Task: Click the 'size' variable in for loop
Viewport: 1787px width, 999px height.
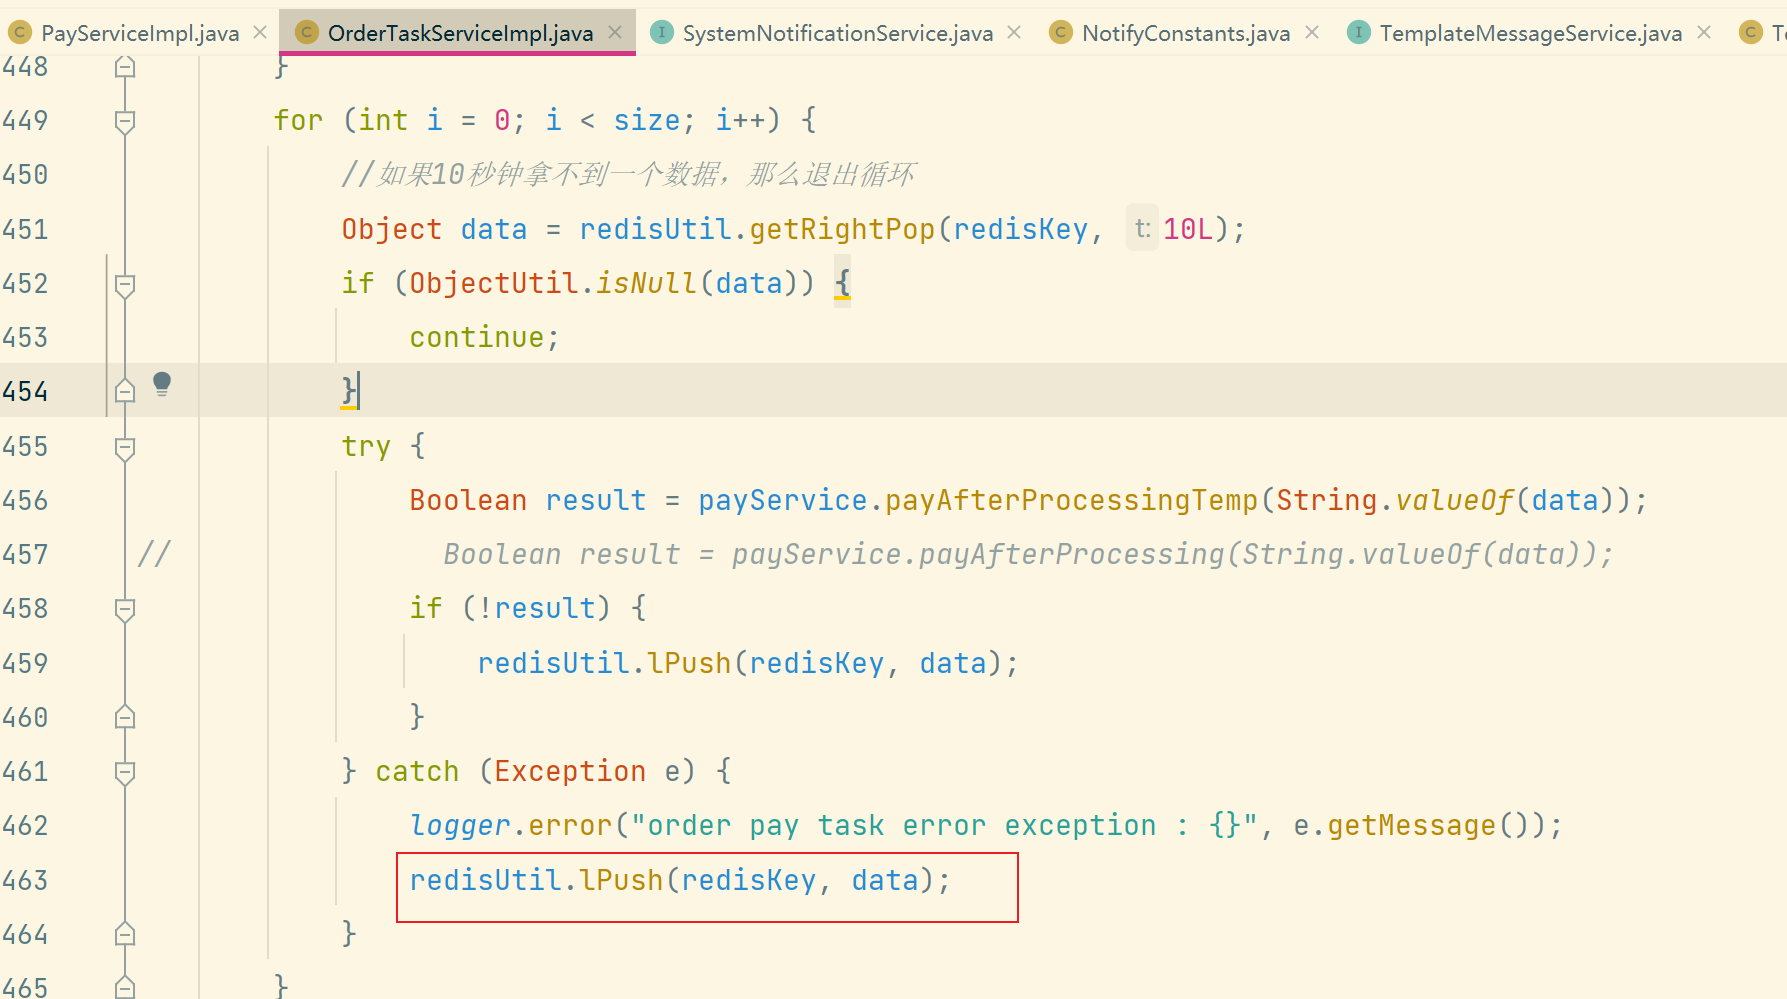Action: (x=647, y=121)
